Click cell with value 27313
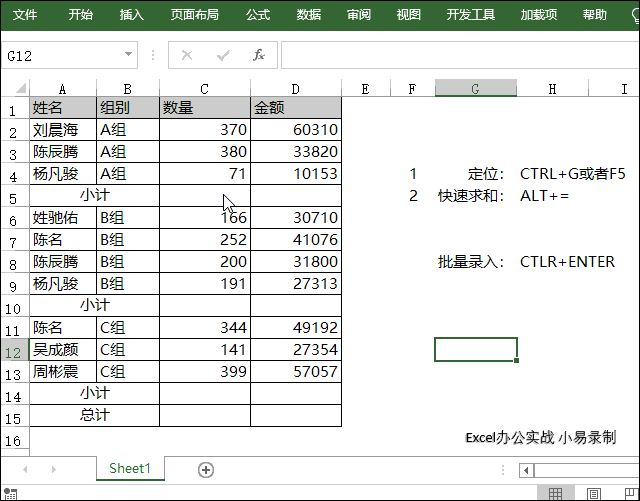The image size is (640, 501). pos(296,284)
